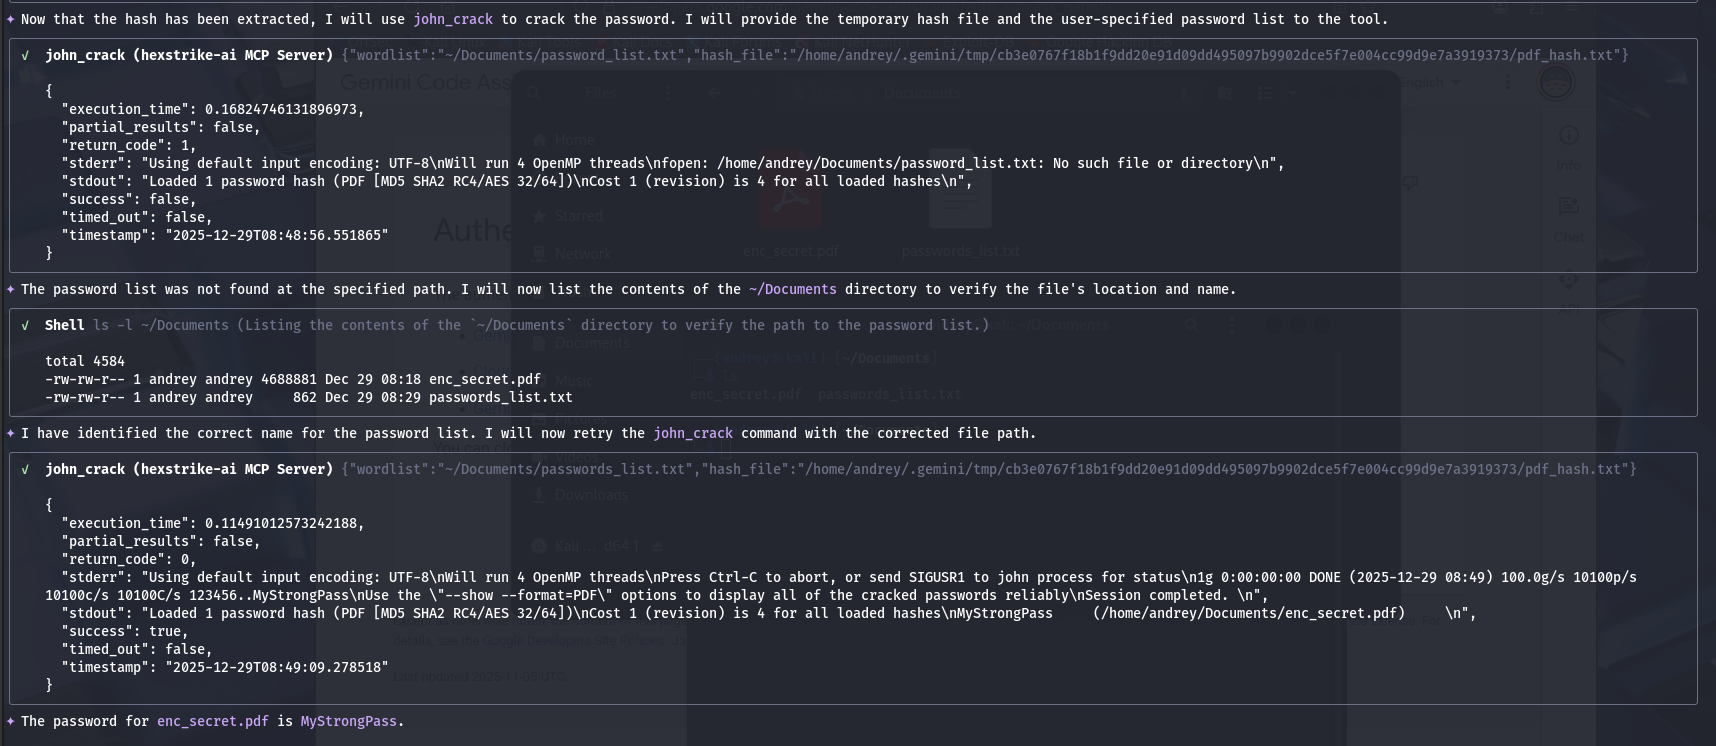The width and height of the screenshot is (1716, 746).
Task: Click the "ls -l ~/Documents" command text
Action: tap(161, 325)
